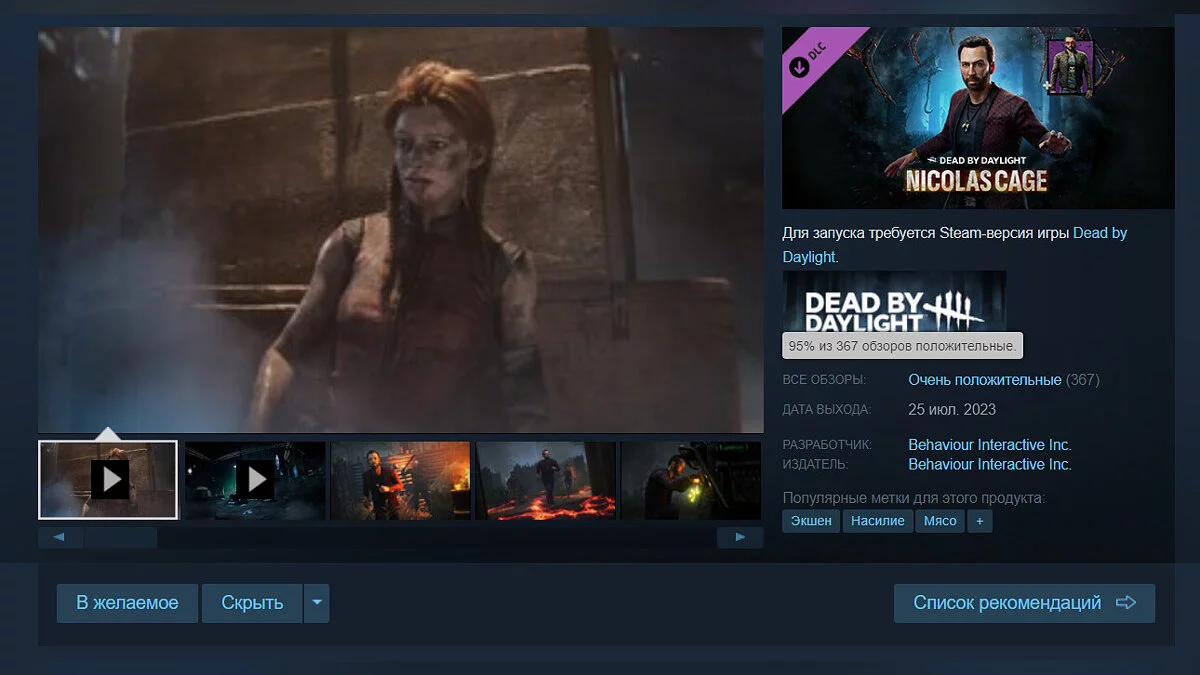The height and width of the screenshot is (675, 1200).
Task: Select screenshot with man near fire
Action: click(400, 480)
